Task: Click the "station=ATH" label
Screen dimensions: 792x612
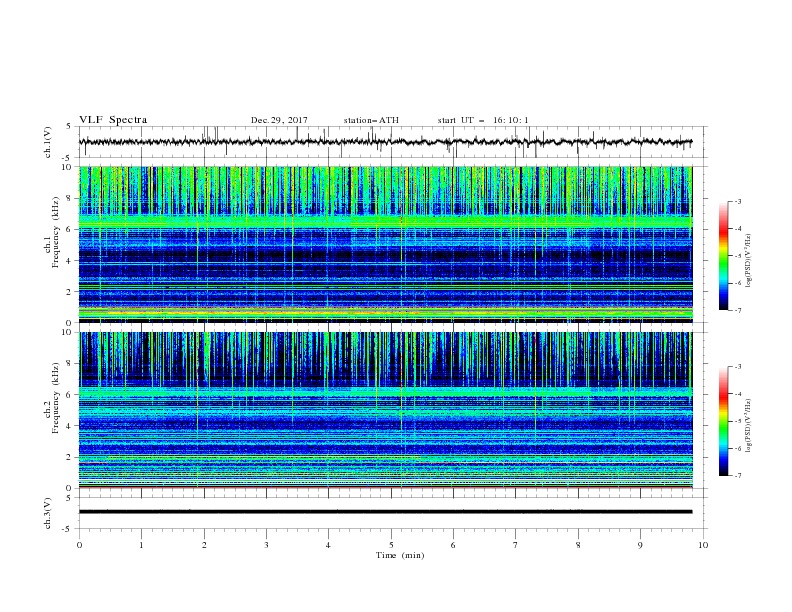Action: [x=371, y=120]
